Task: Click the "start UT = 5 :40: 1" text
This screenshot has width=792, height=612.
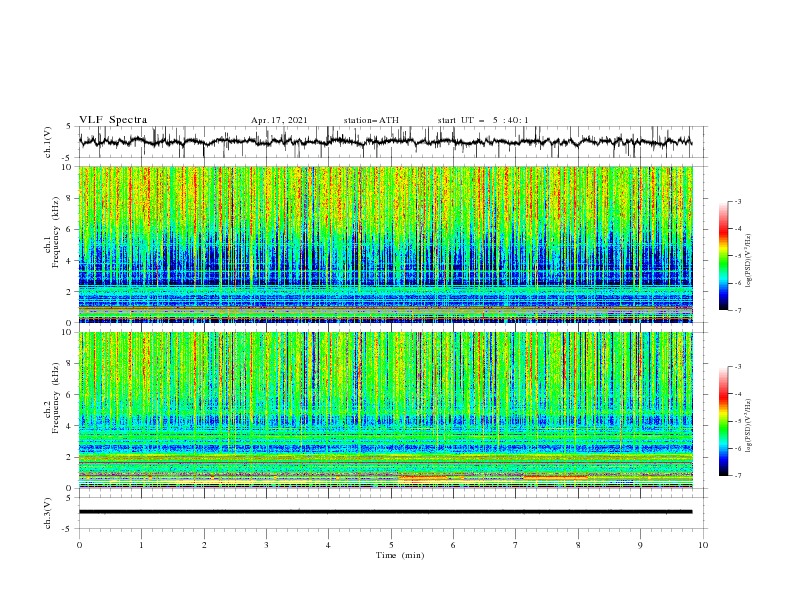Action: pyautogui.click(x=483, y=120)
